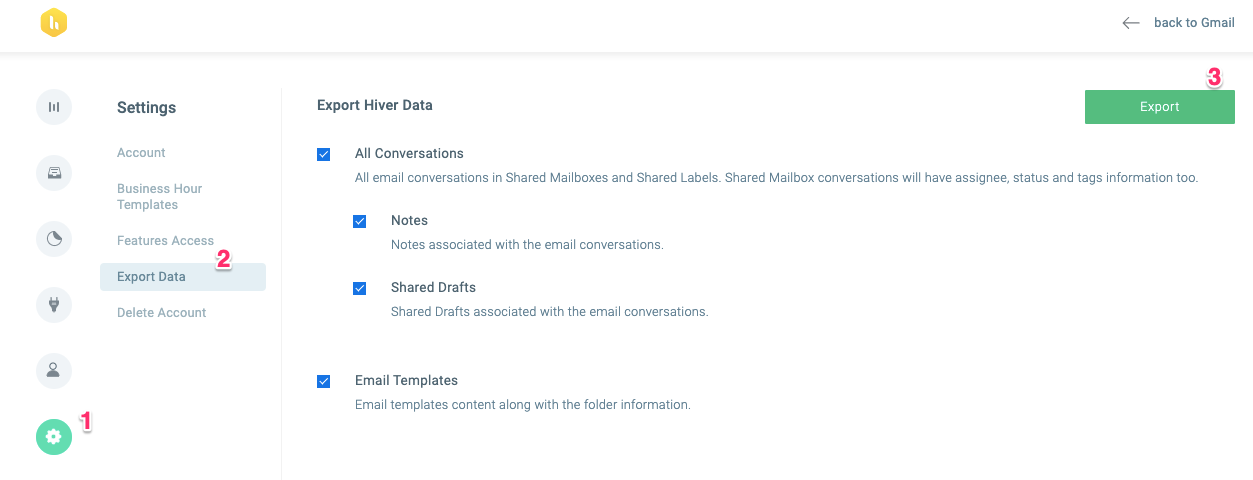Viewport: 1253px width, 480px height.
Task: Open the analytics bar chart sidebar icon
Action: click(54, 107)
